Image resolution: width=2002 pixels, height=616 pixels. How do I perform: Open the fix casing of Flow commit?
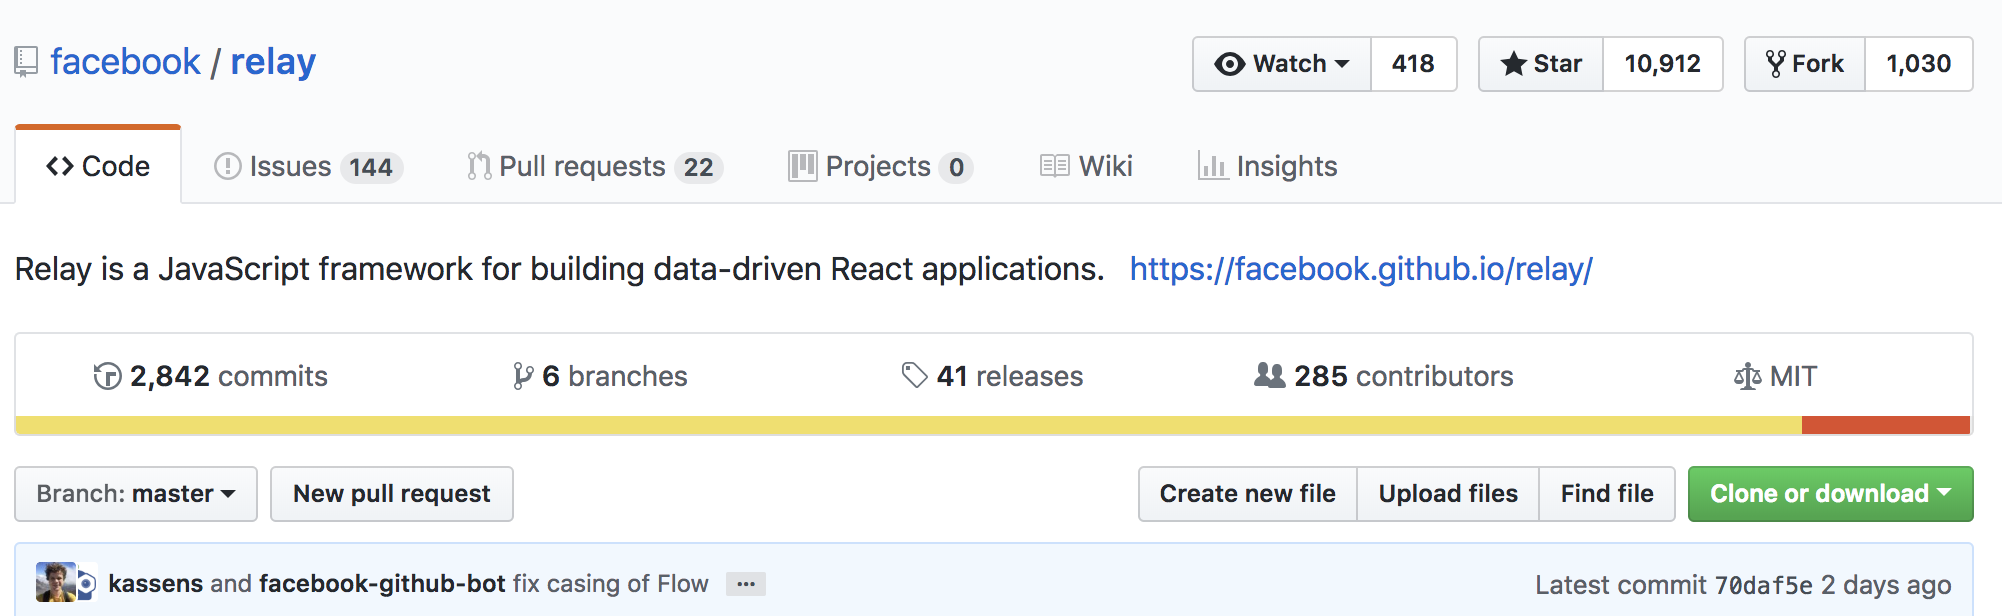point(610,583)
